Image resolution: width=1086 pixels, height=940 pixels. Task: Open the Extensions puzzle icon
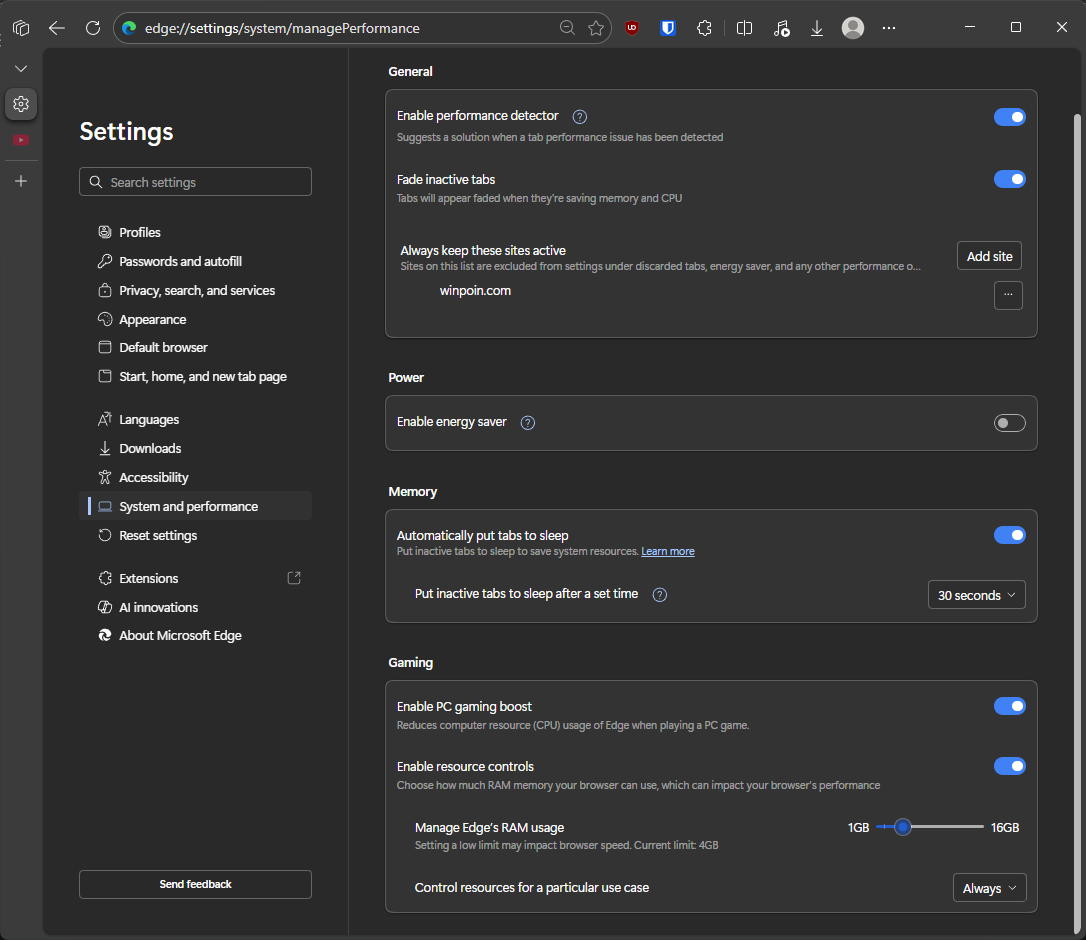click(x=704, y=28)
